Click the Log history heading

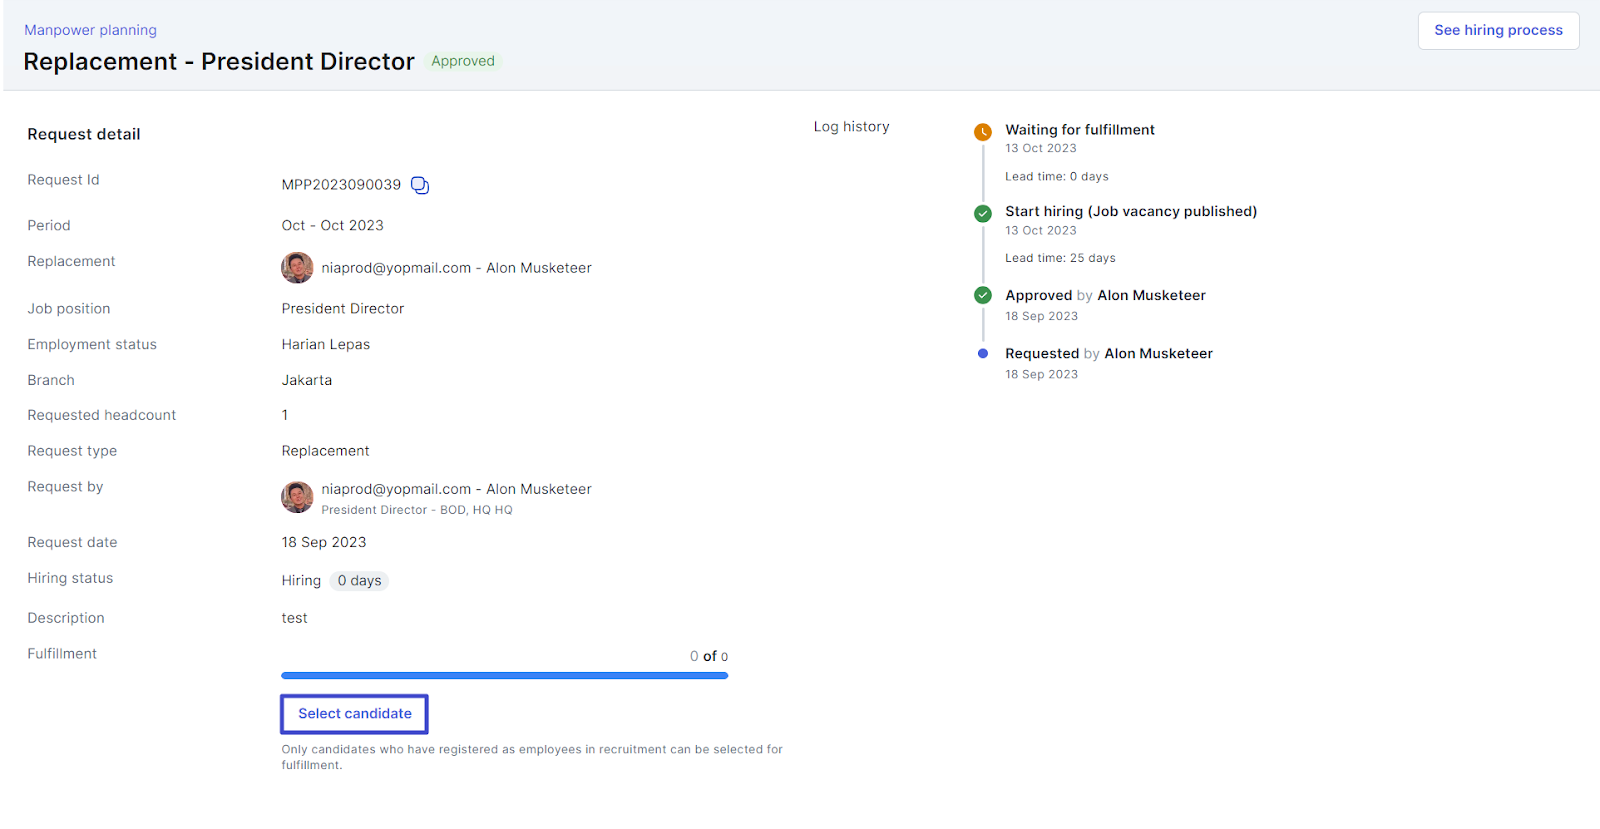tap(851, 127)
